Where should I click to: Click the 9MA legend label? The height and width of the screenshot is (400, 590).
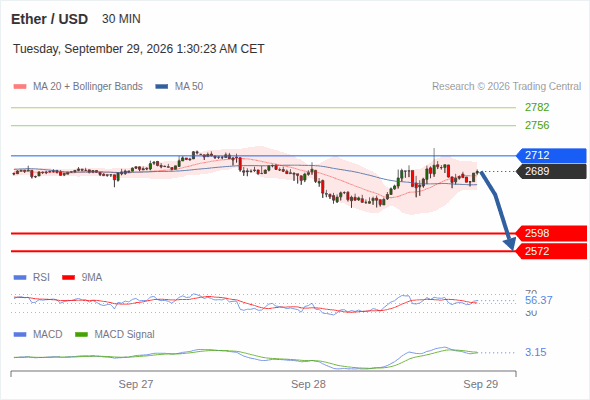click(x=92, y=277)
